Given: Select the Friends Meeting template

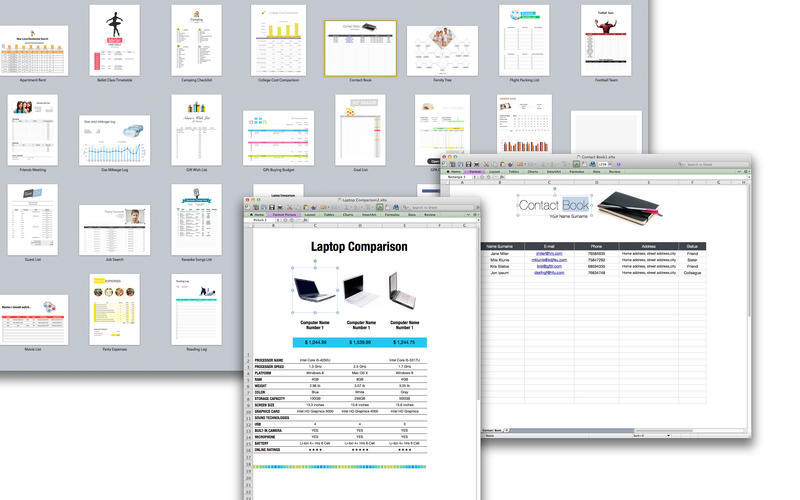Looking at the screenshot, I should (33, 130).
